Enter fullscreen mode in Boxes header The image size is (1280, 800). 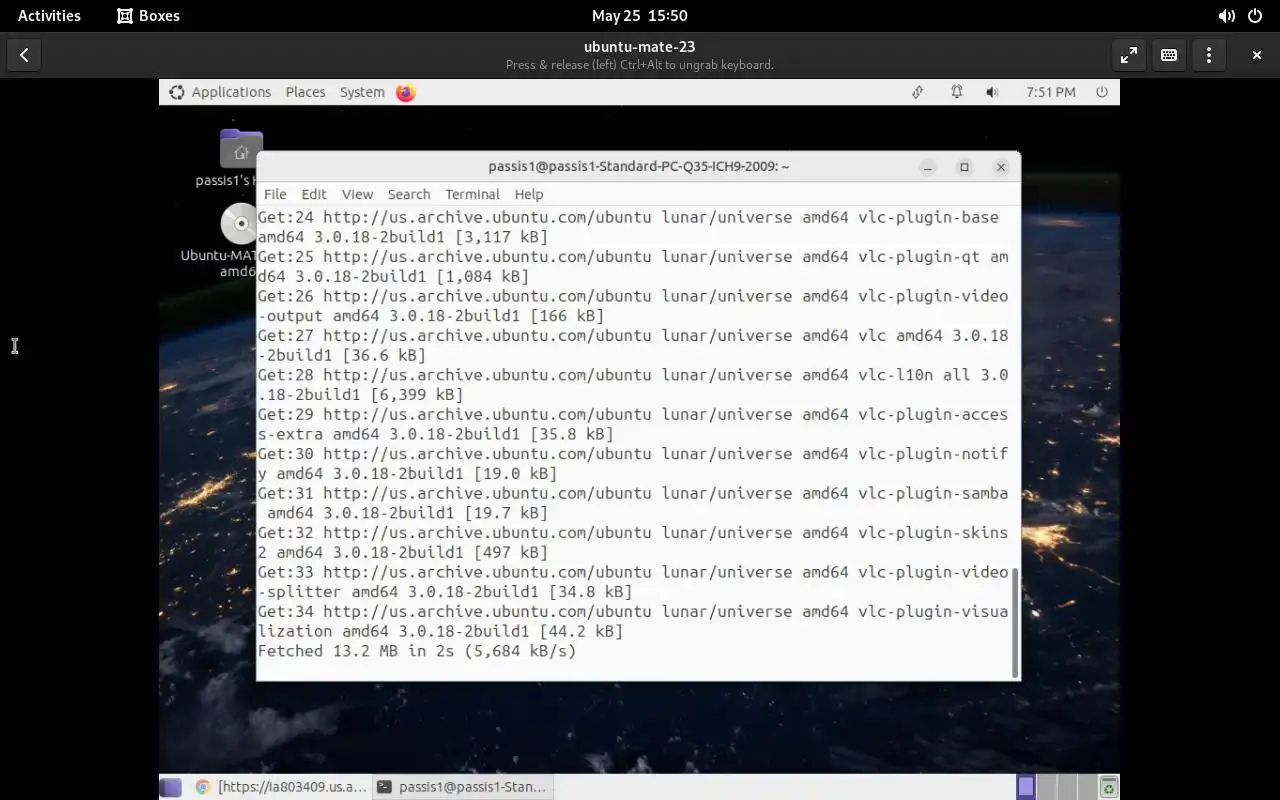point(1128,55)
